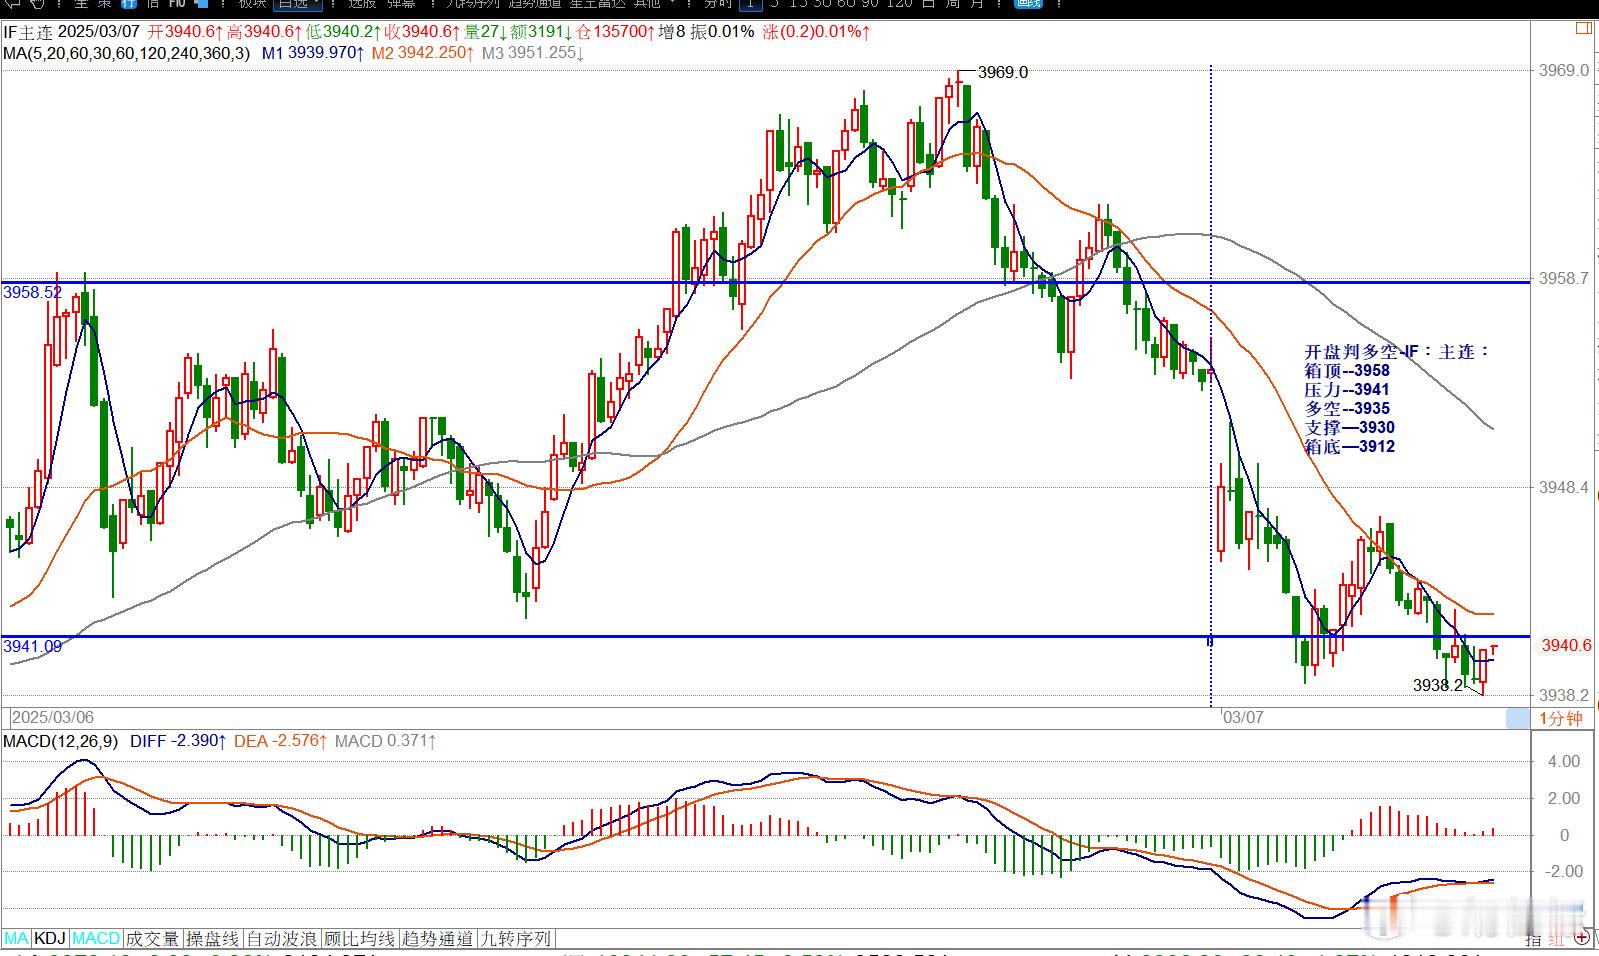The image size is (1599, 956).
Task: Select the 顾比均线 indicator tab
Action: pos(360,939)
